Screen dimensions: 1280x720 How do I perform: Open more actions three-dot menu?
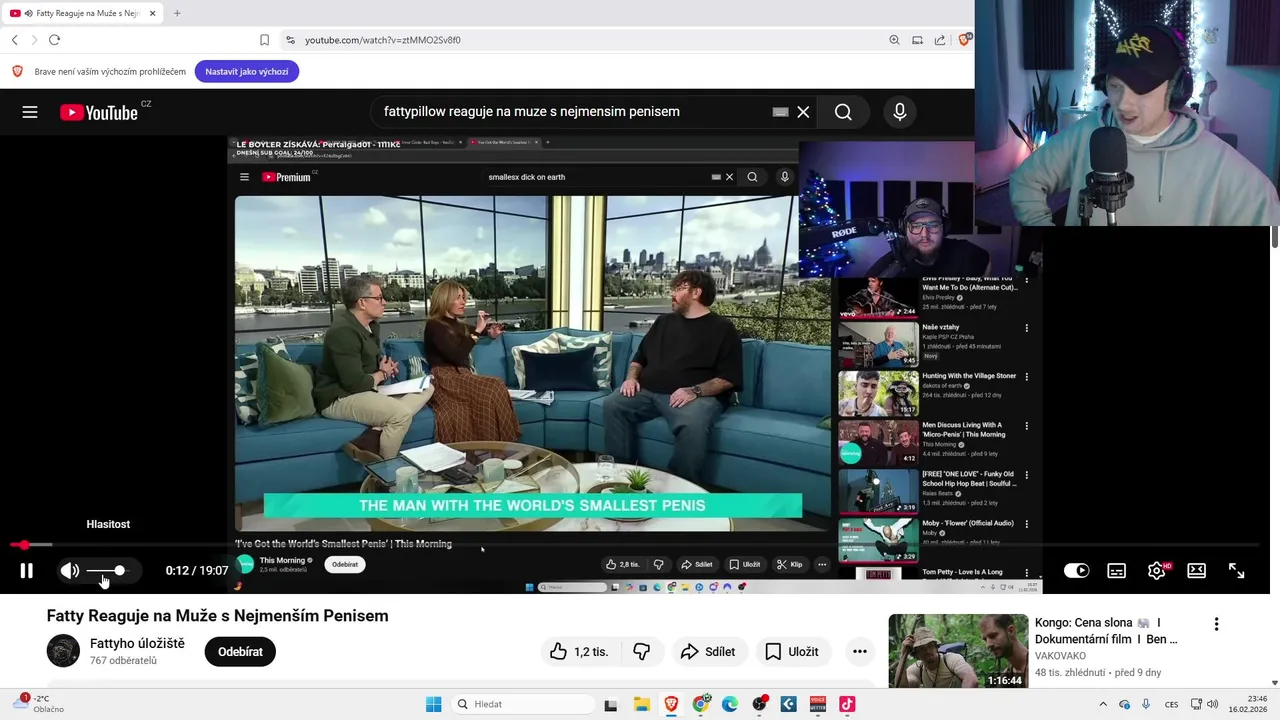coord(859,652)
